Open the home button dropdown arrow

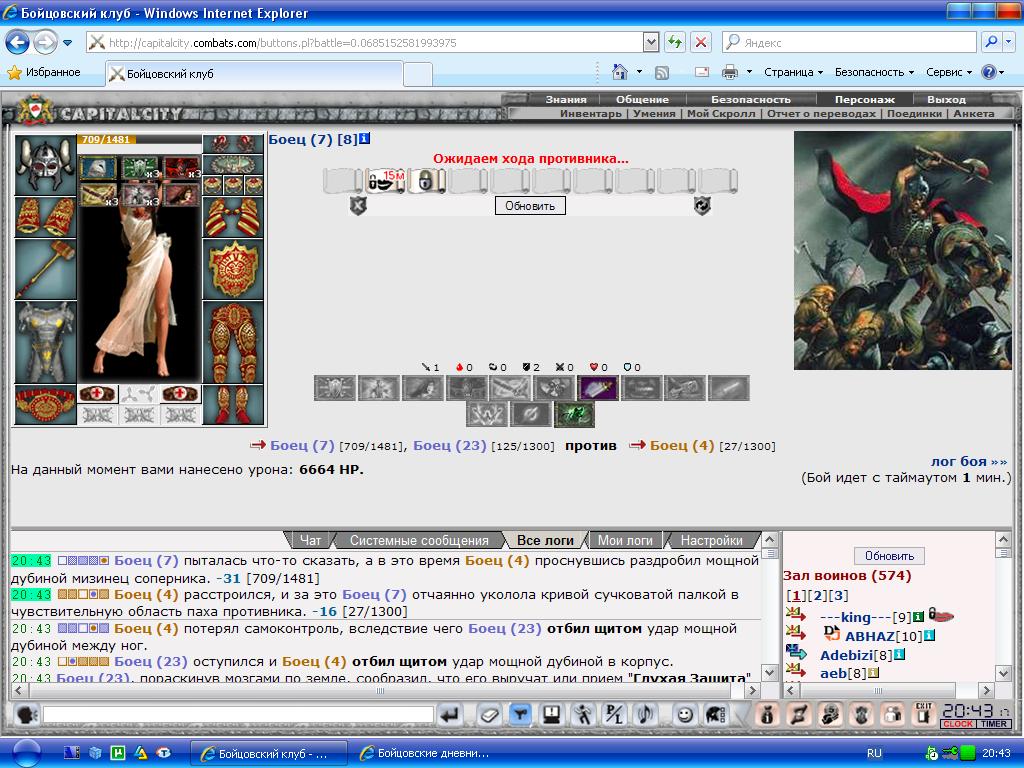pos(639,72)
